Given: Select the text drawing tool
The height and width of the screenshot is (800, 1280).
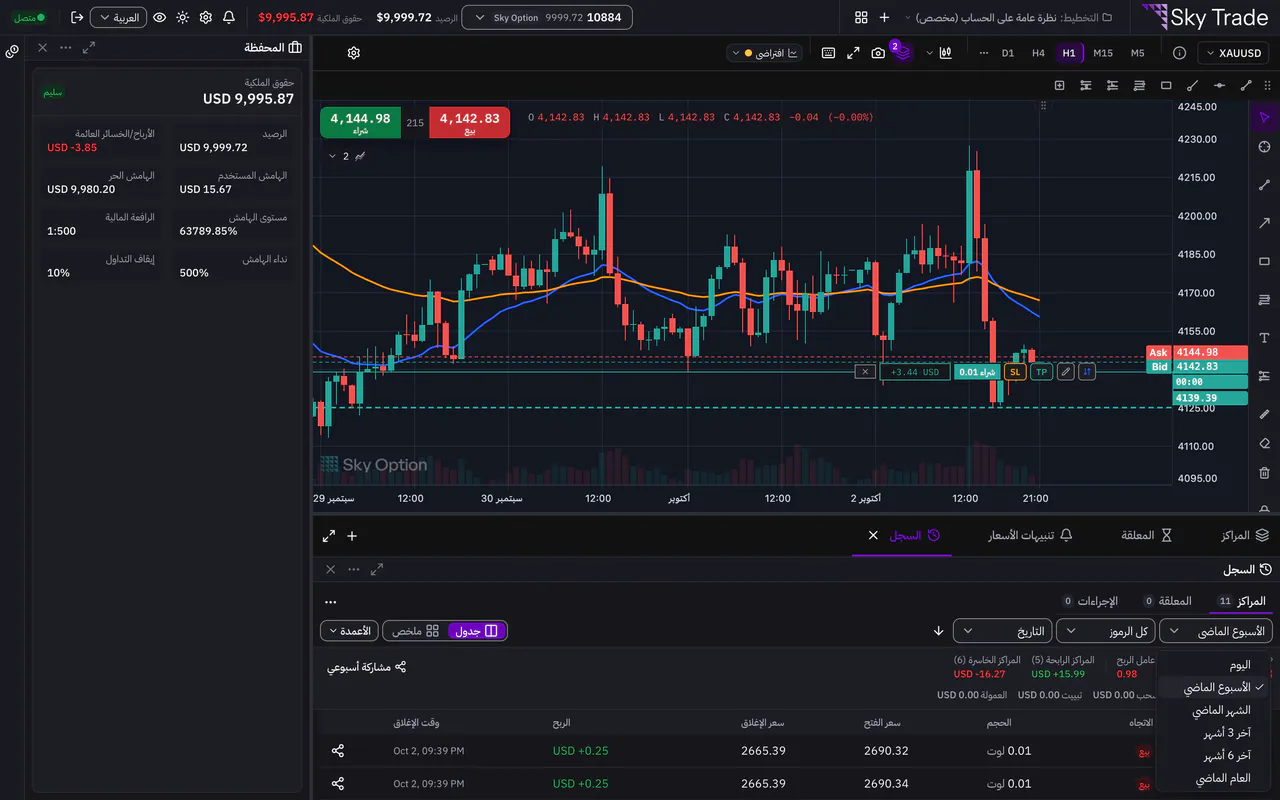Looking at the screenshot, I should [x=1264, y=338].
